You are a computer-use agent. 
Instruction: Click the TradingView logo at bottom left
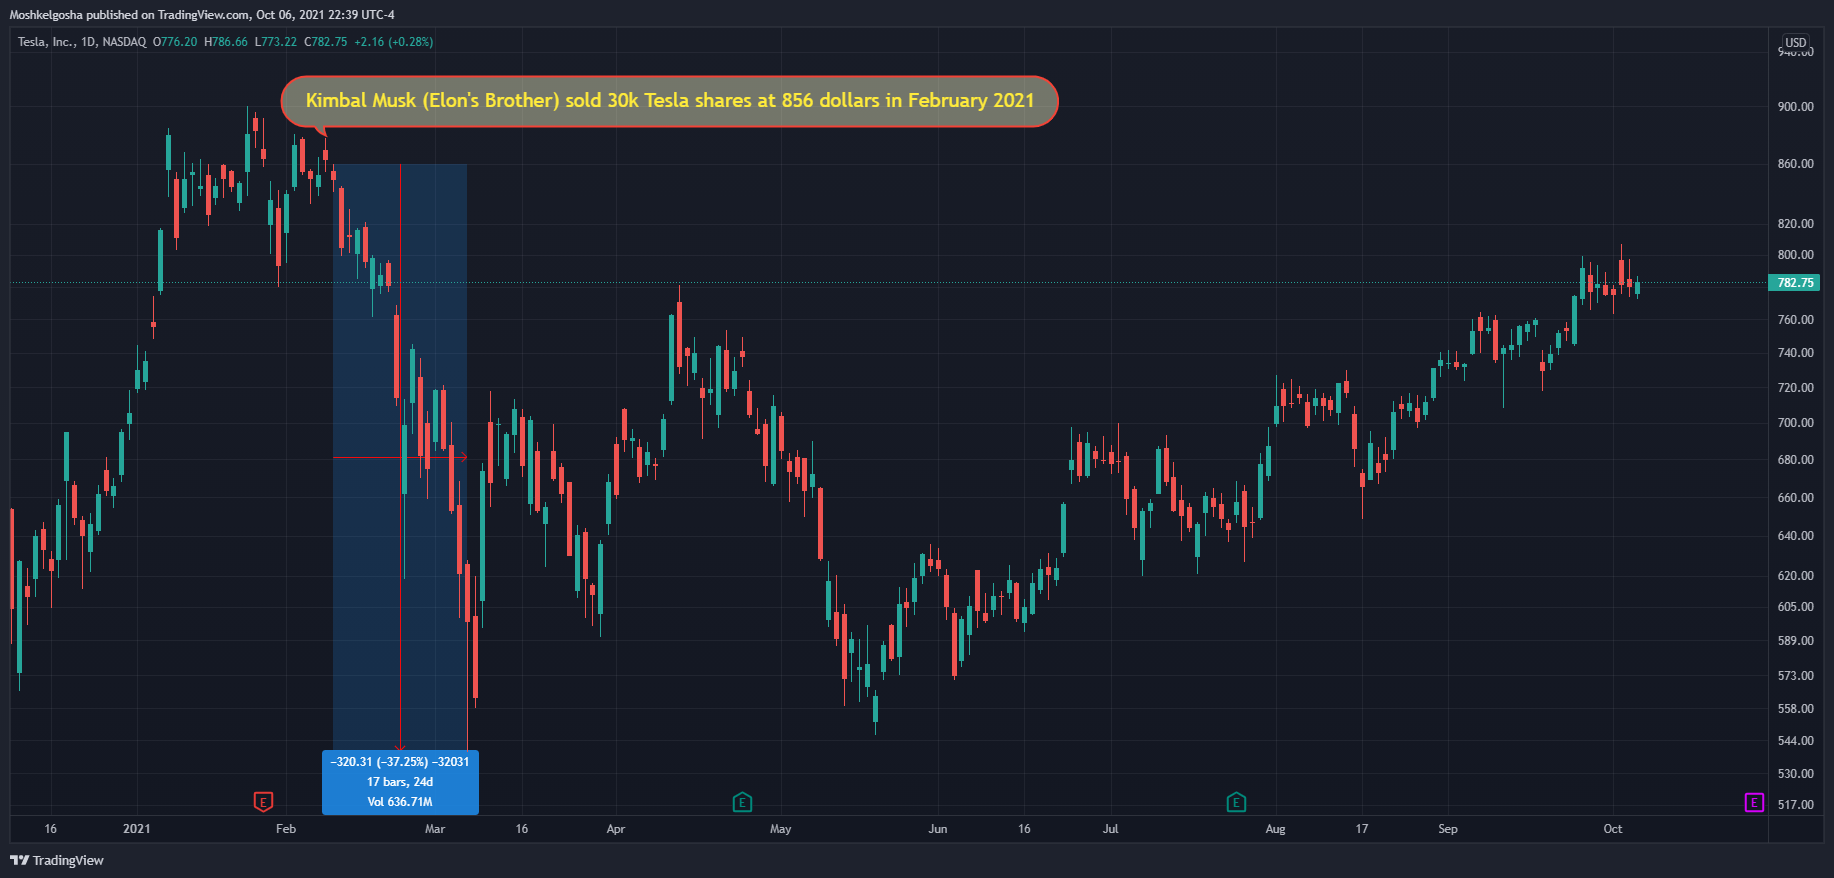click(57, 860)
